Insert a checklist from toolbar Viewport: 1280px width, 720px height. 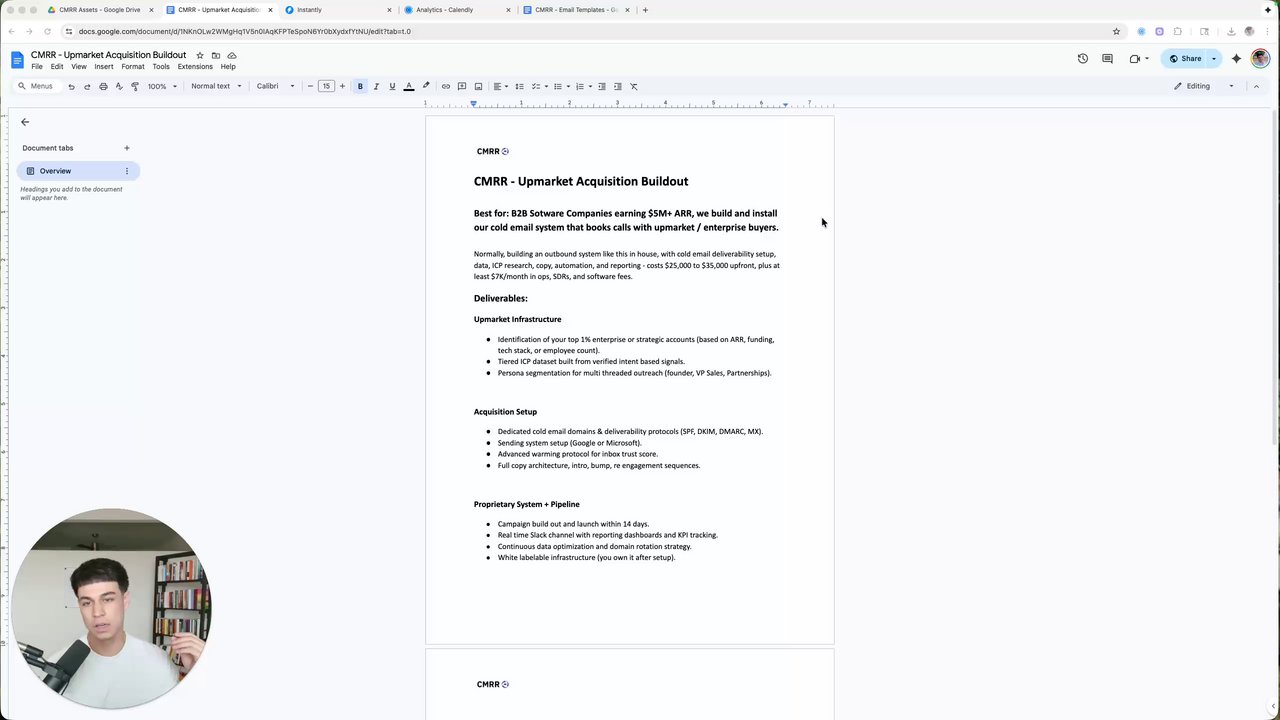click(x=537, y=86)
